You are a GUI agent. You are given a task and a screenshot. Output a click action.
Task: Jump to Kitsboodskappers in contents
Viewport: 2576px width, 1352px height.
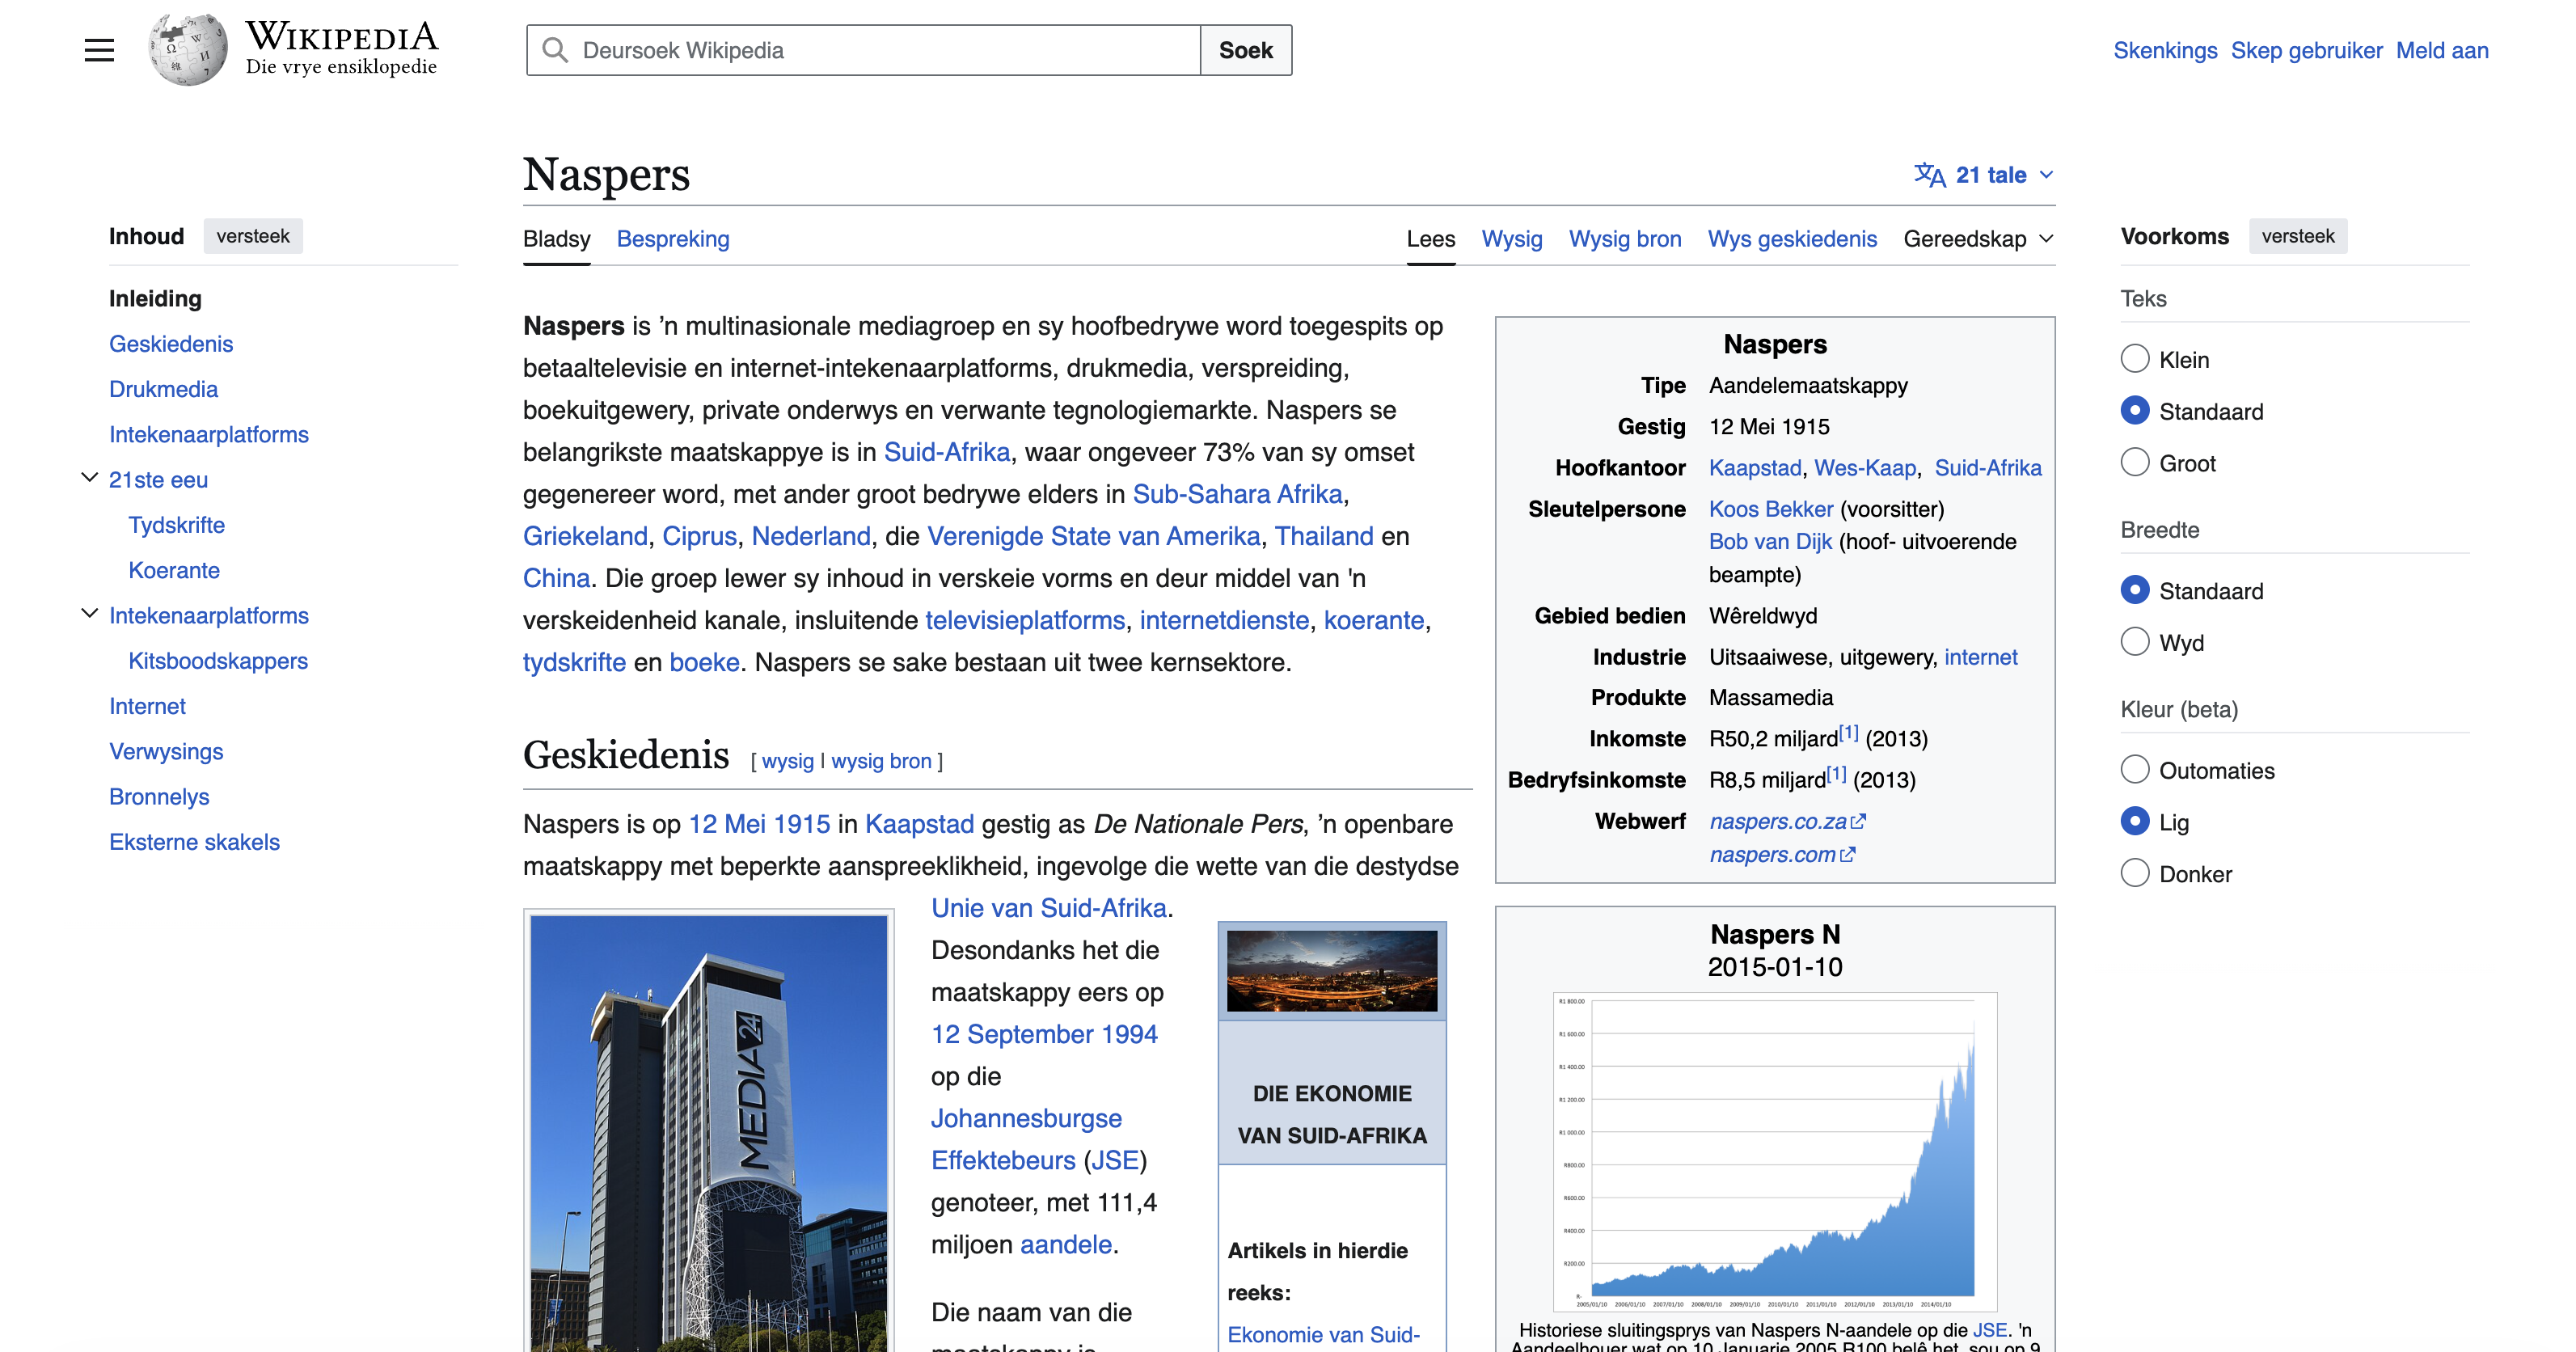click(218, 661)
